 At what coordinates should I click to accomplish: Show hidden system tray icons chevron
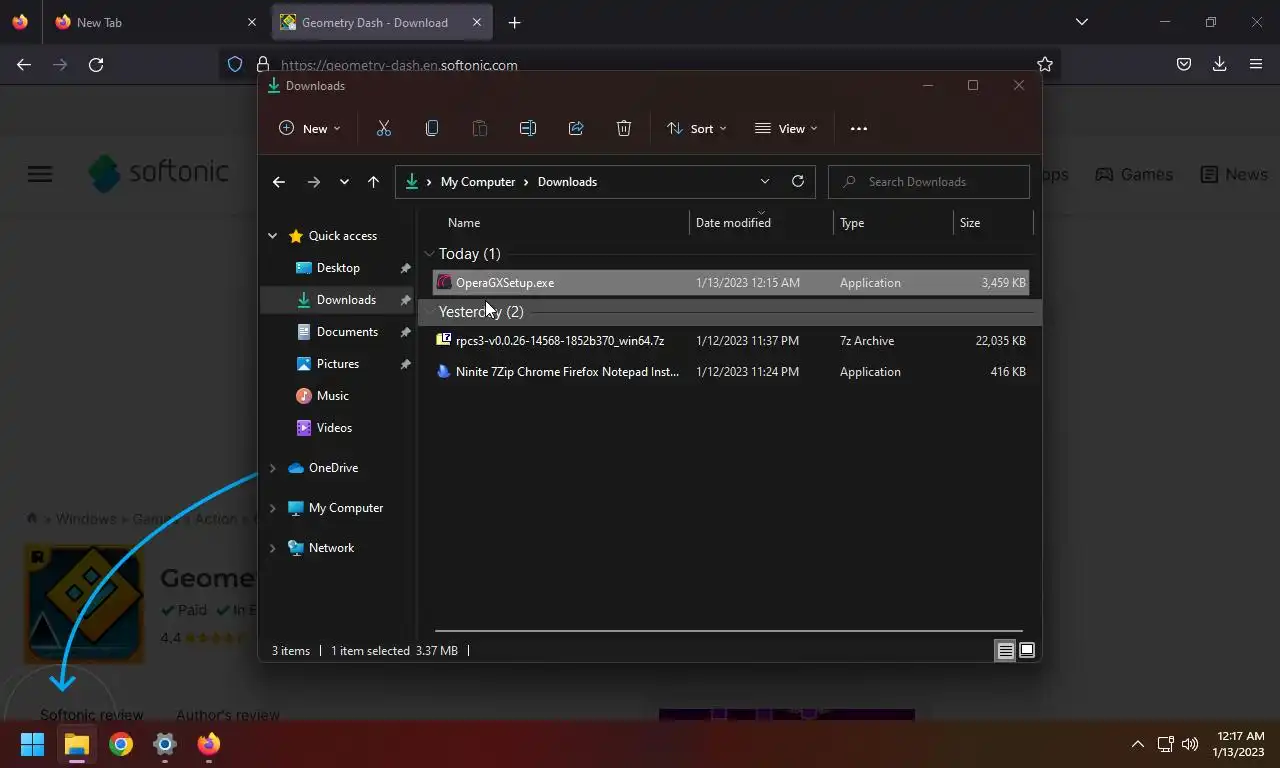[x=1137, y=744]
